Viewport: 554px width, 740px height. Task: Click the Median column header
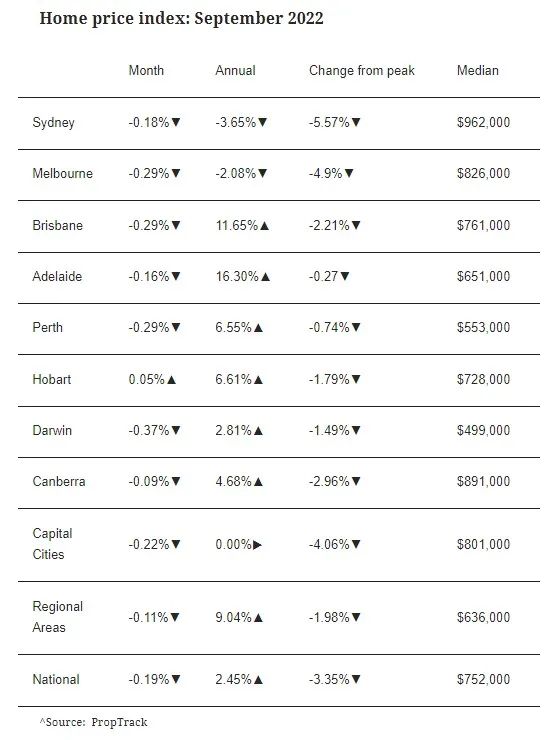(x=478, y=70)
